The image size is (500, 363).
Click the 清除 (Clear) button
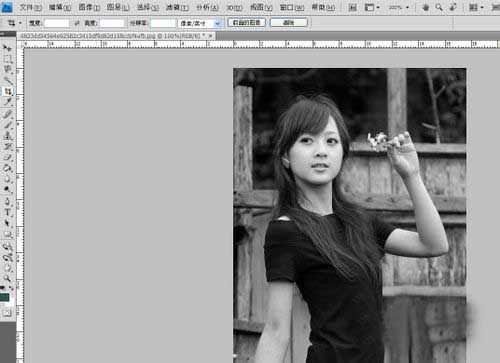(x=289, y=23)
